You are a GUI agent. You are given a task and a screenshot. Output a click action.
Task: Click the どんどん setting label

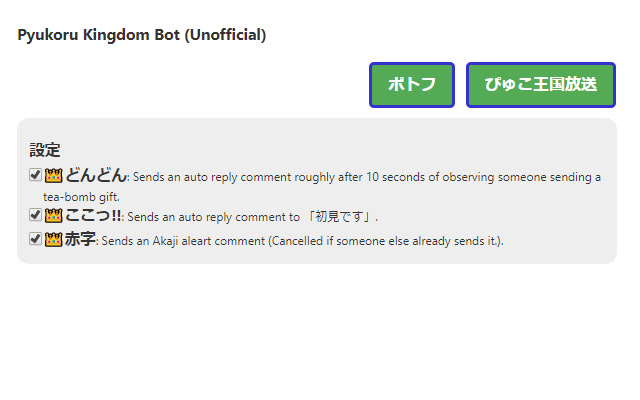[x=96, y=176]
